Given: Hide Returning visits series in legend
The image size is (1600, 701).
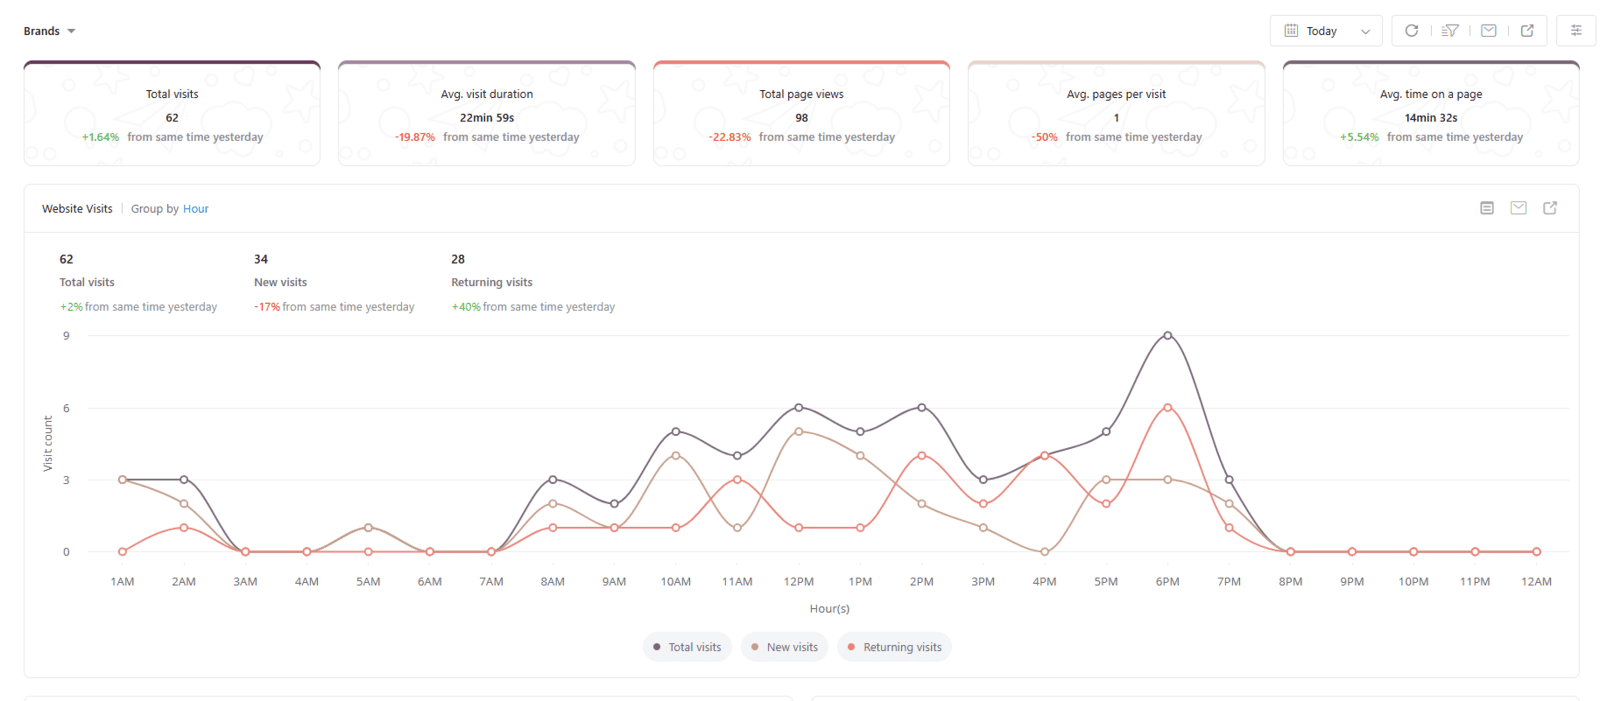Looking at the screenshot, I should point(894,647).
